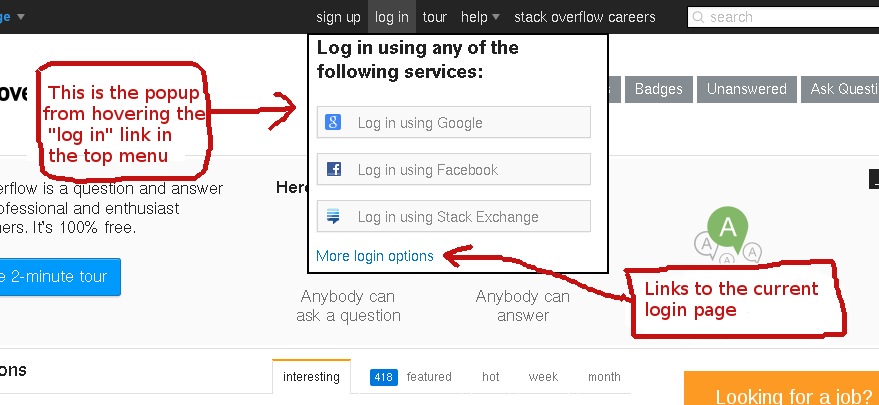Open the sign up link
Screen dimensions: 879x405
point(338,17)
